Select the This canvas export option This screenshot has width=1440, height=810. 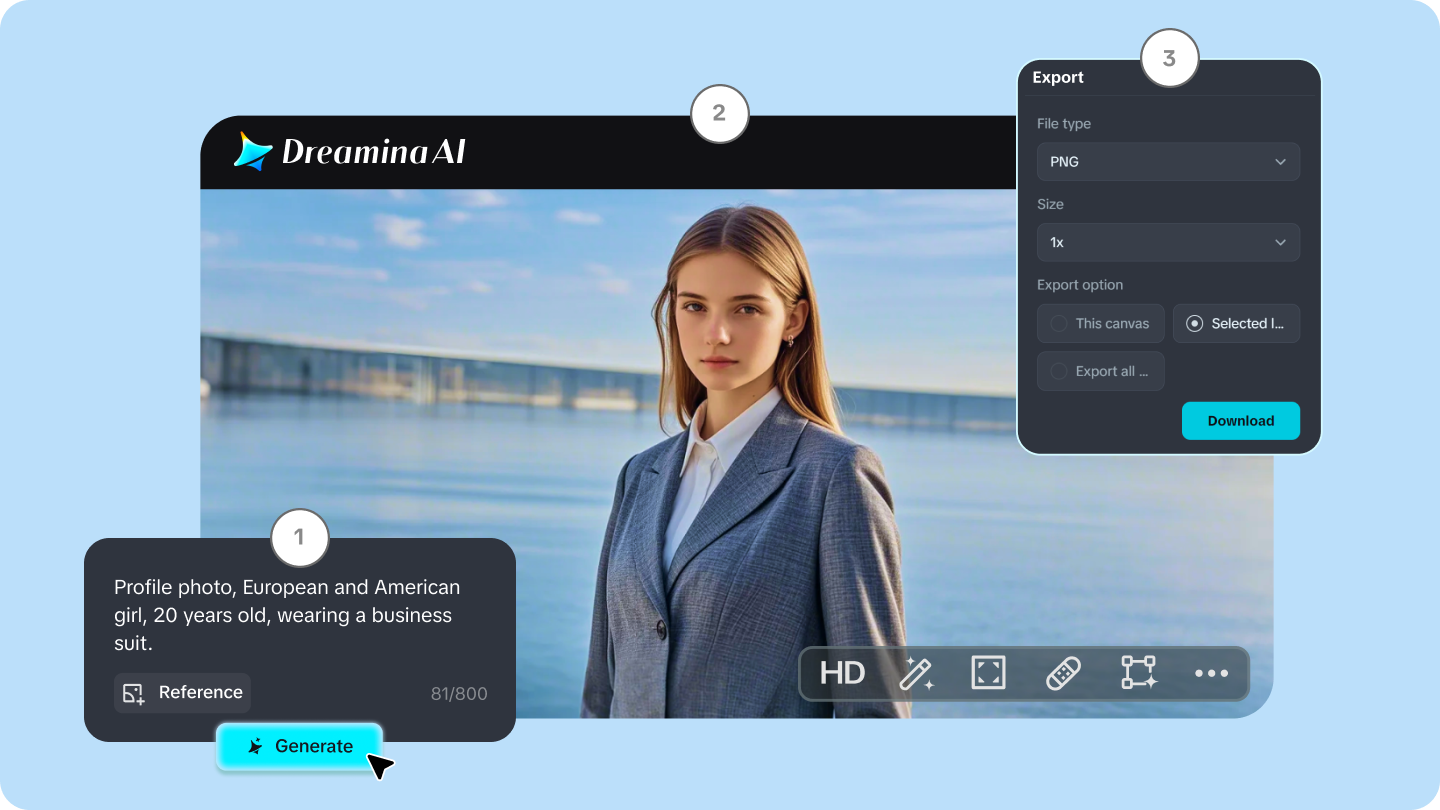(x=1100, y=323)
